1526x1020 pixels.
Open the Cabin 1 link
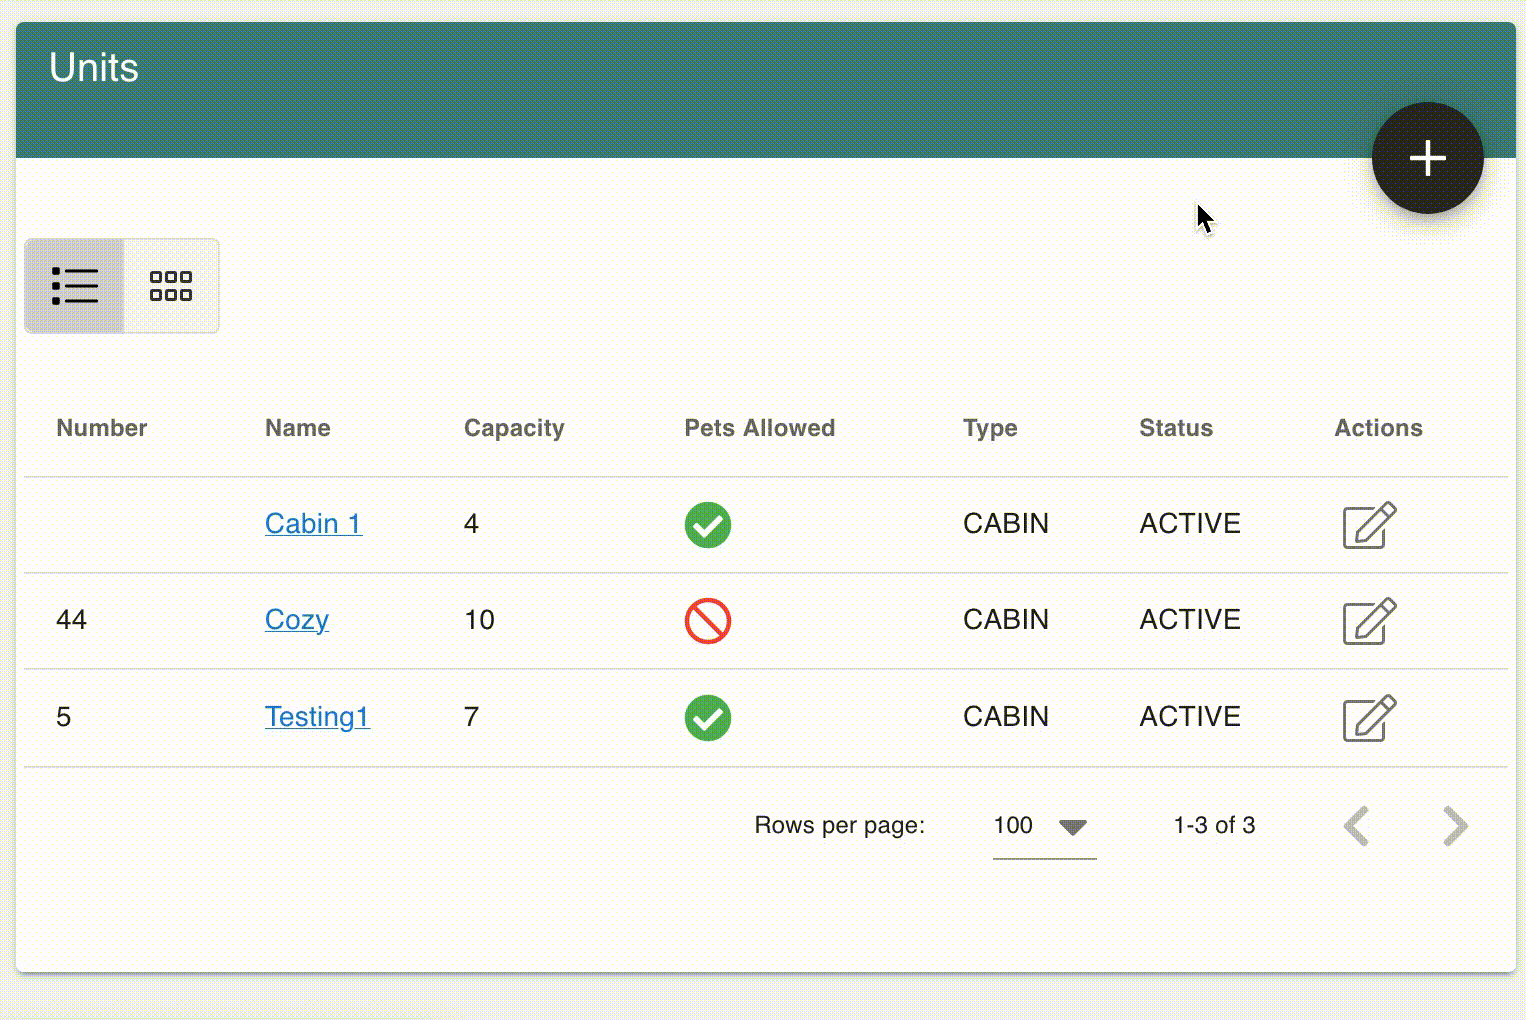point(313,523)
